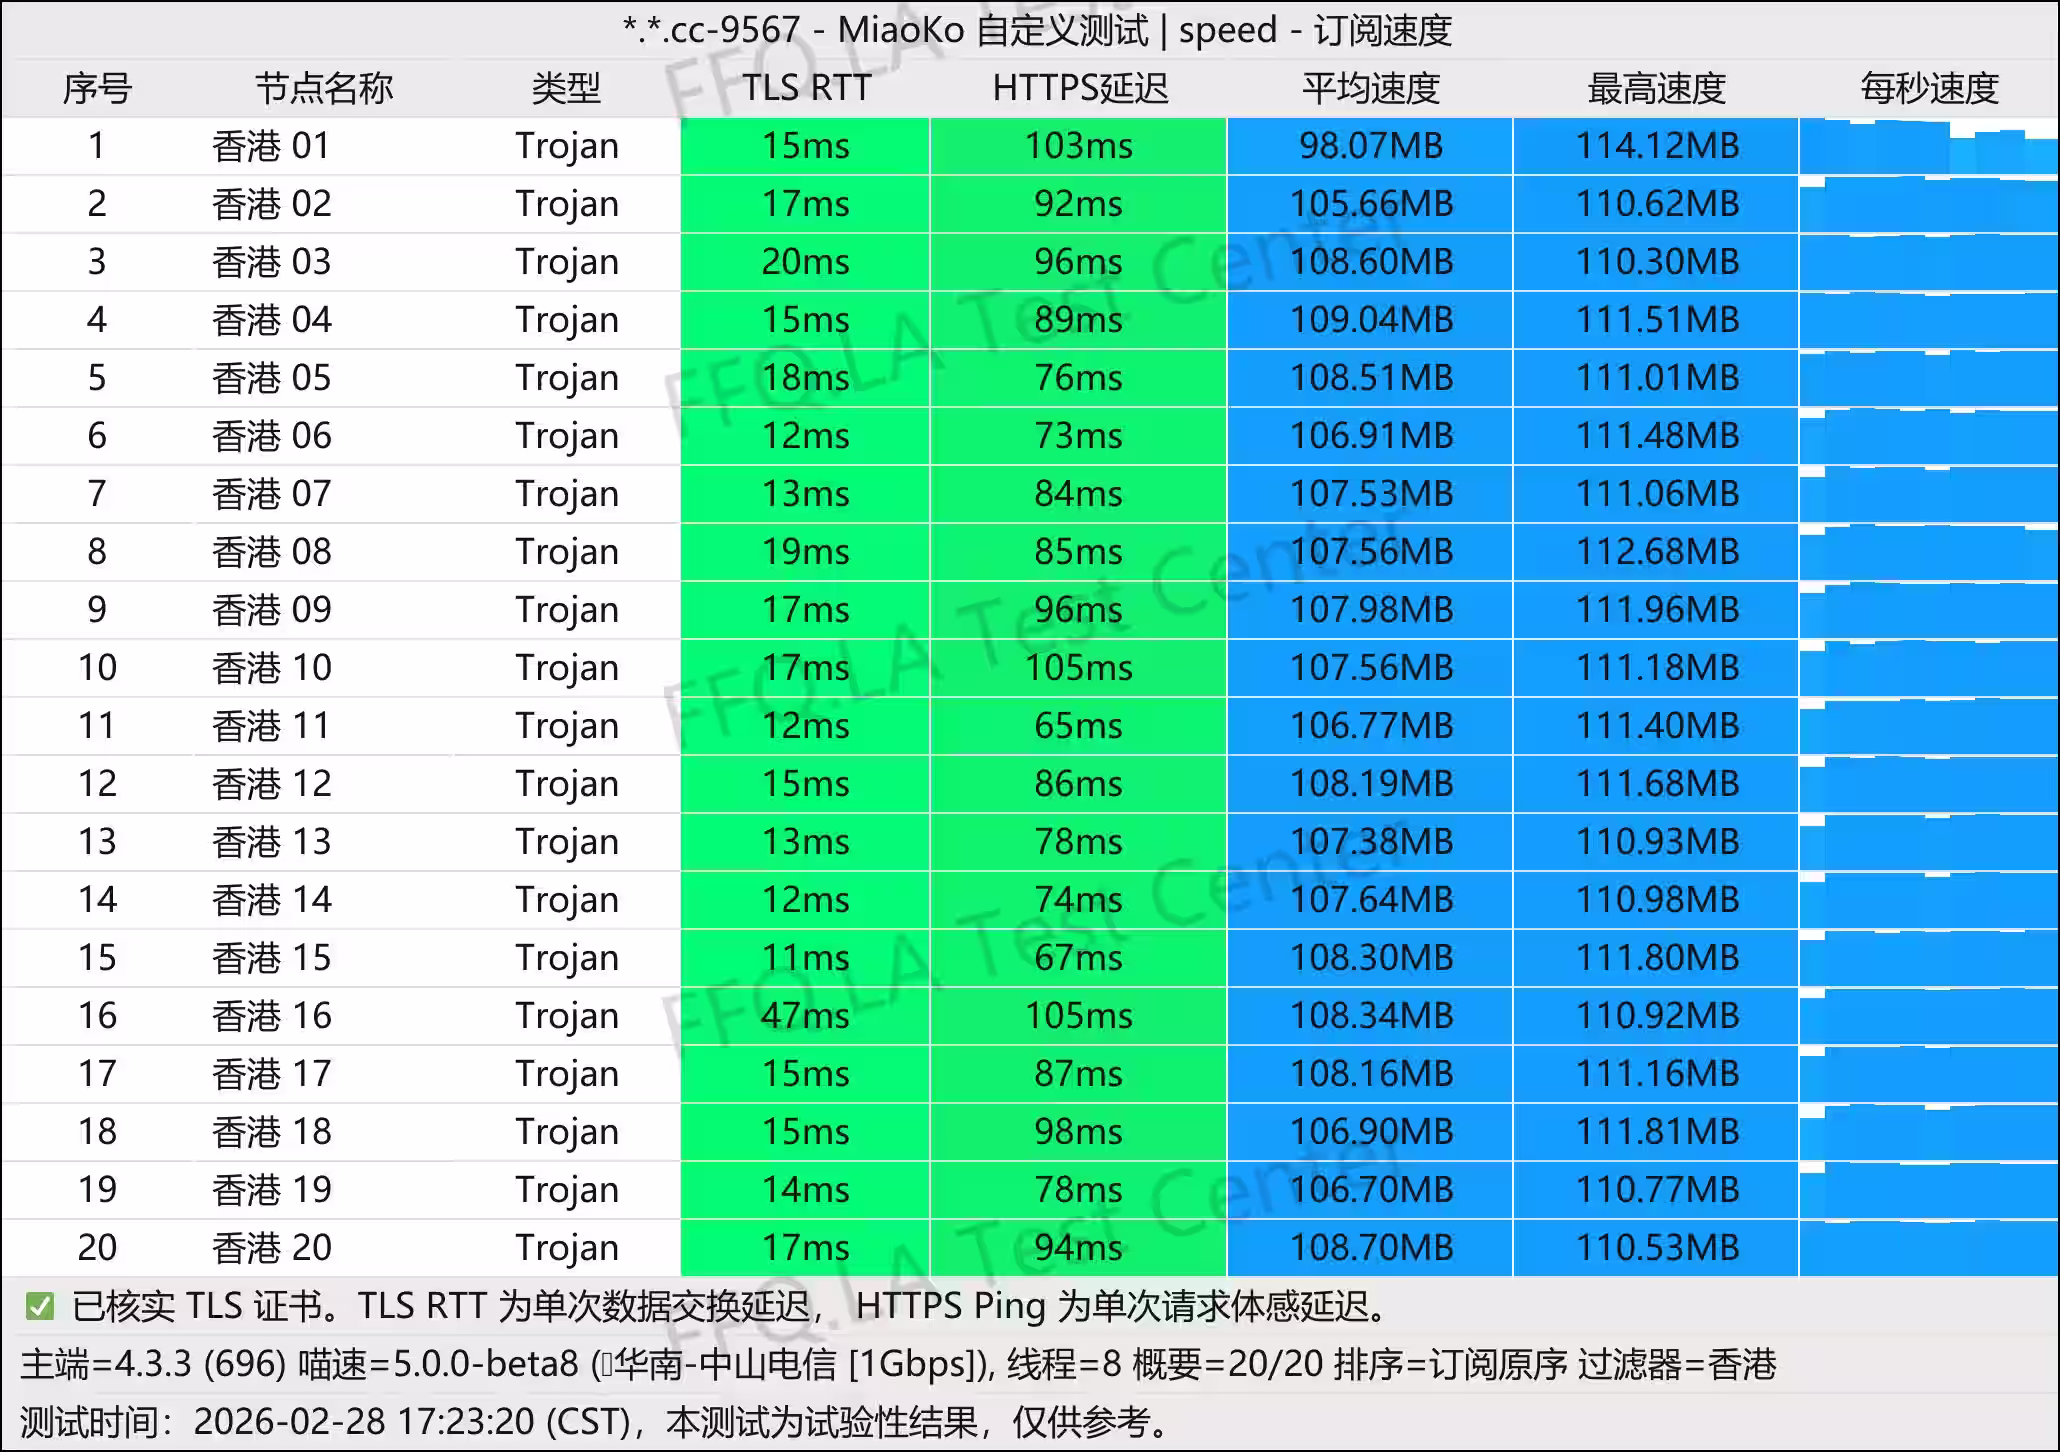
Task: Click the 98.07MB average speed cell
Action: 1370,146
